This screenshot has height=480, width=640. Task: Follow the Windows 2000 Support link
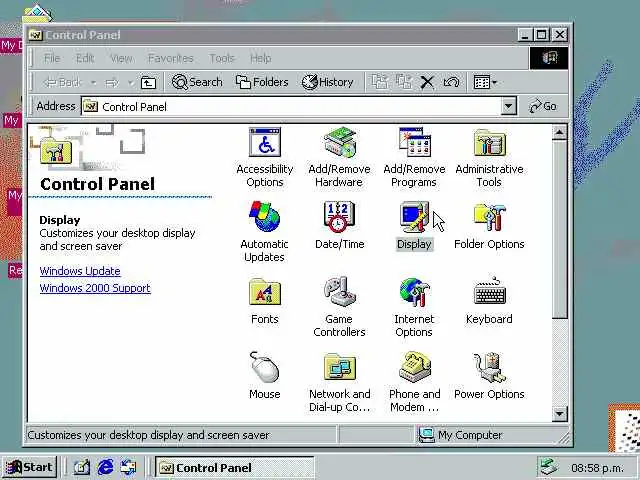click(95, 288)
